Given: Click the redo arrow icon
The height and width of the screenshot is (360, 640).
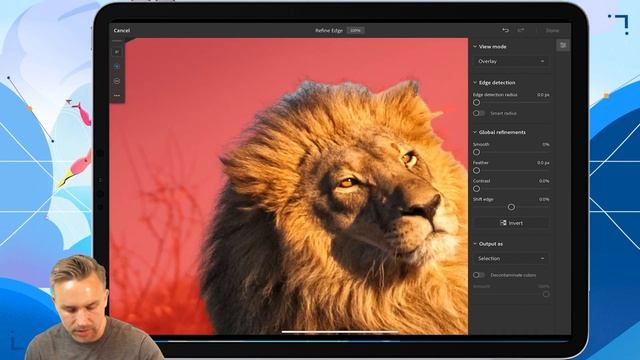Looking at the screenshot, I should [x=521, y=30].
